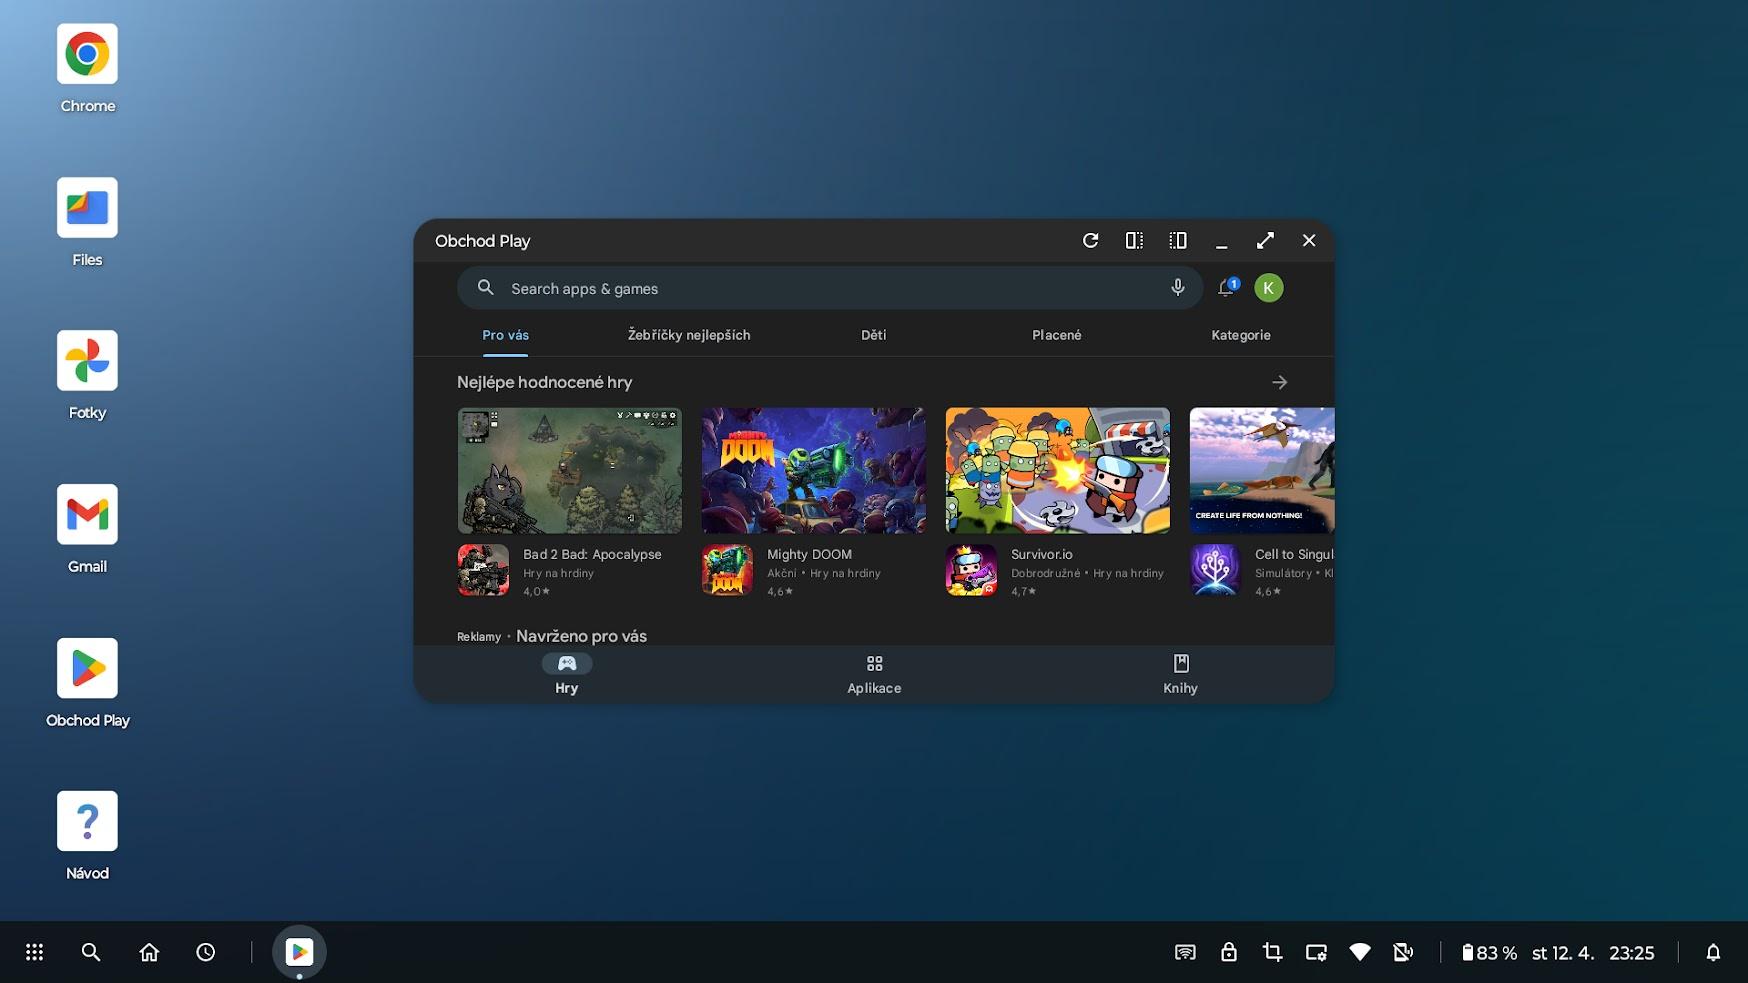Click the Cell to Singularity app icon
Viewport: 1748px width, 983px height.
tap(1215, 570)
